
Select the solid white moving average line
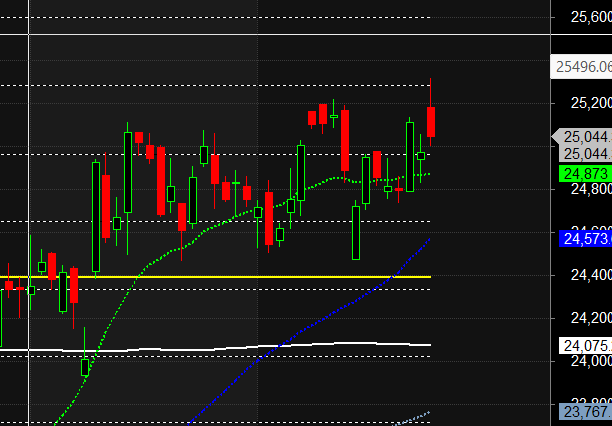click(215, 347)
